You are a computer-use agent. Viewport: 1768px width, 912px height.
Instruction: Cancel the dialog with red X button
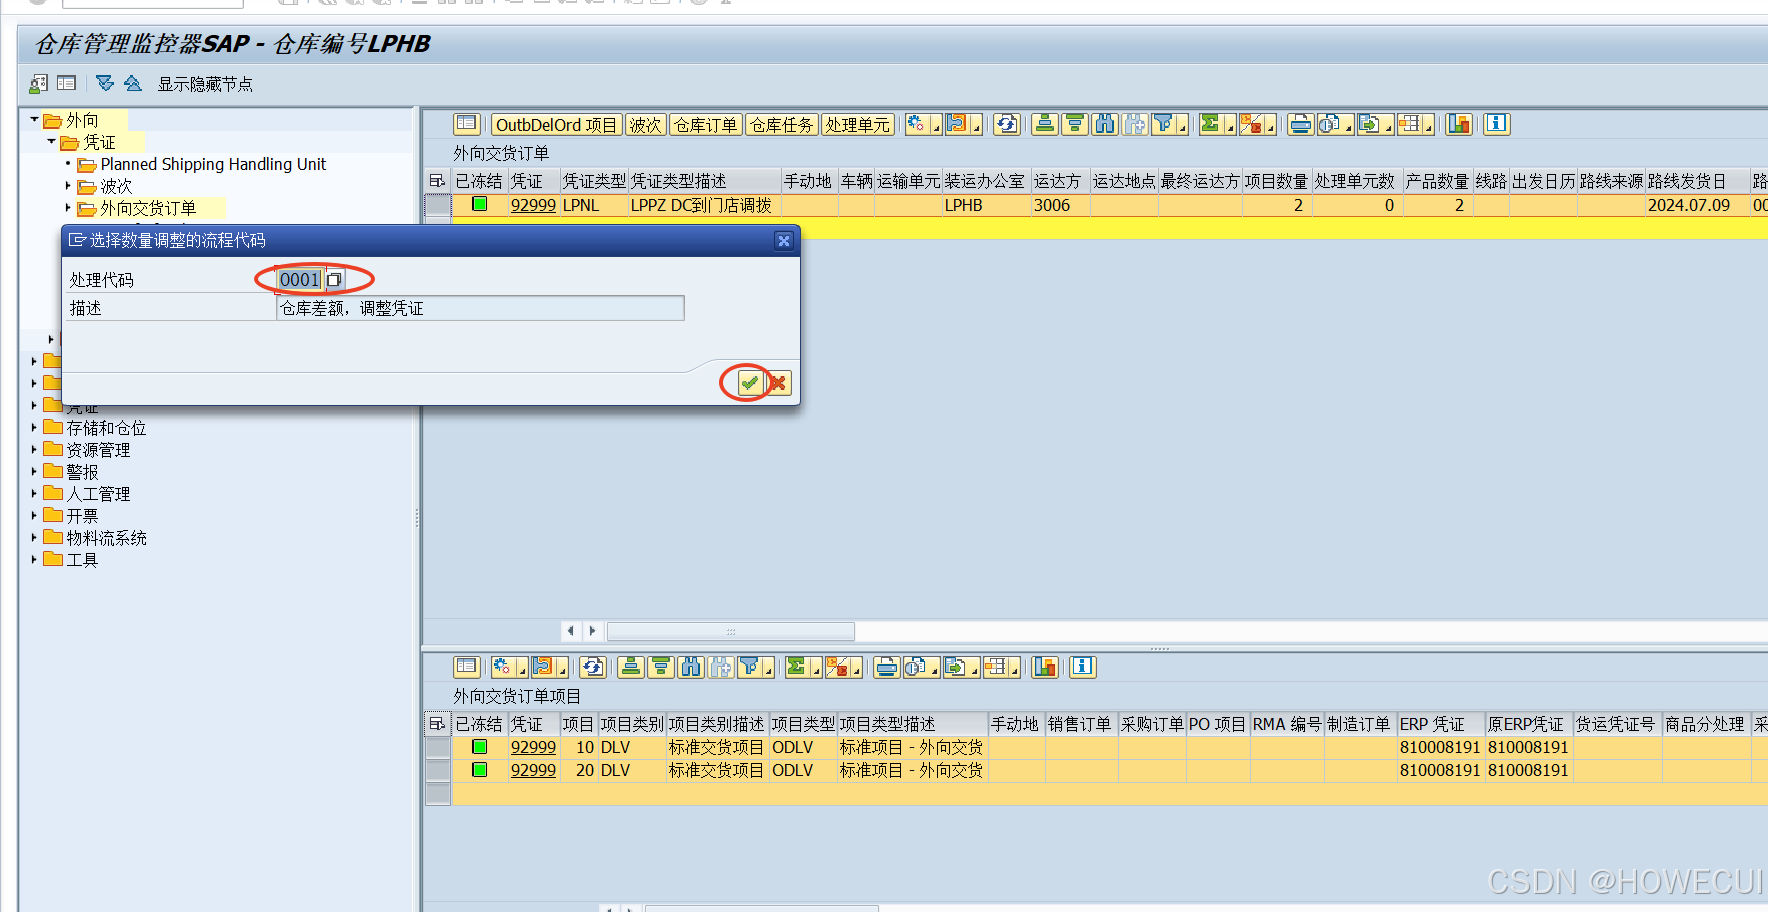778,383
